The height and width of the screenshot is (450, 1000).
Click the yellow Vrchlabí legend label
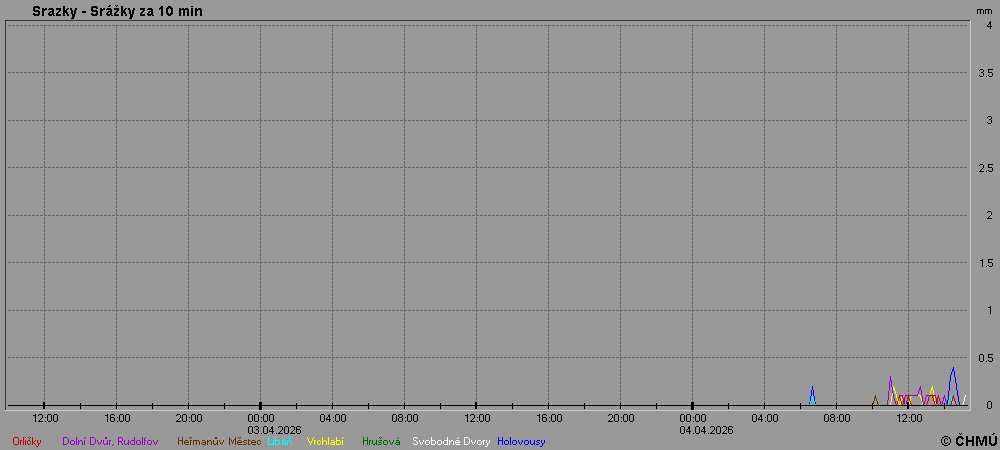click(325, 441)
